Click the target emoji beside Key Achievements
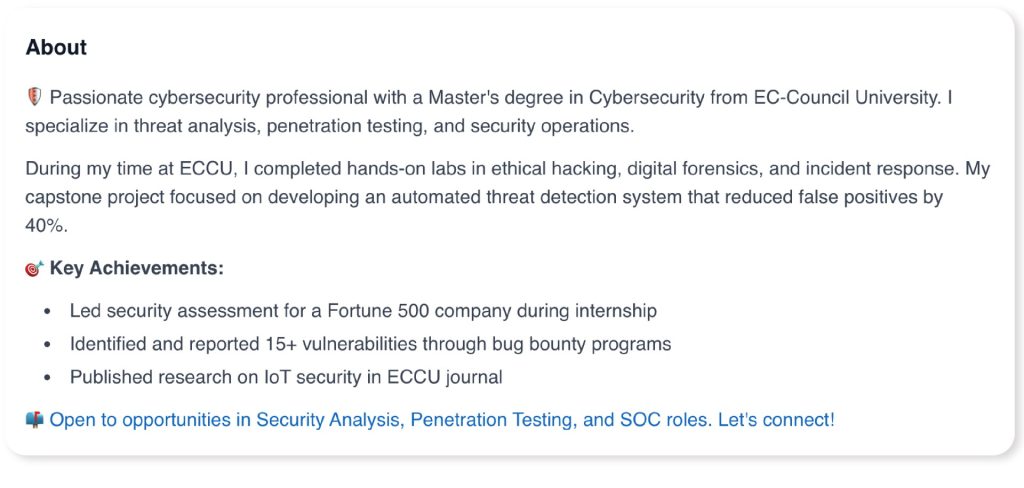This screenshot has height=488, width=1024. coord(35,269)
